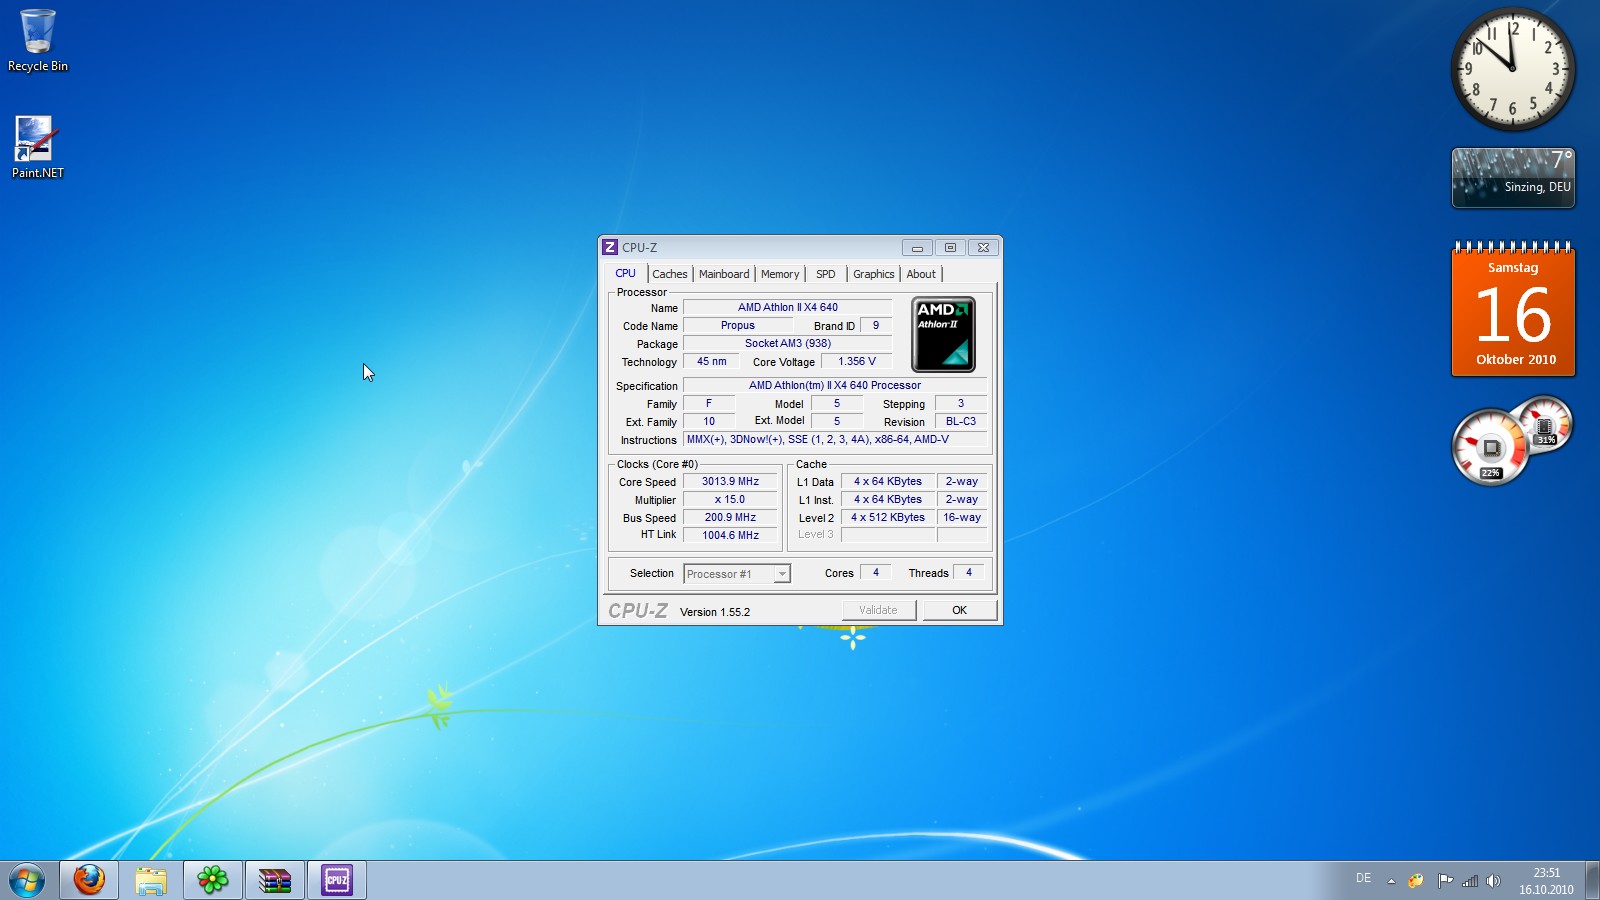Switch to the Caches tab

670,274
